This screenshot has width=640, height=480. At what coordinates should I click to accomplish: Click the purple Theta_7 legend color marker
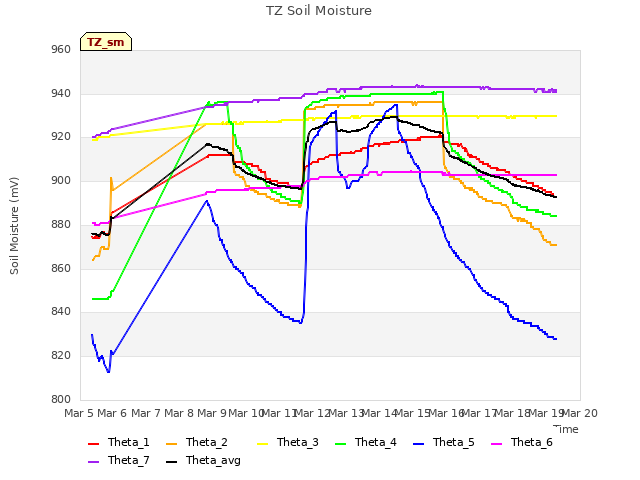(x=93, y=462)
